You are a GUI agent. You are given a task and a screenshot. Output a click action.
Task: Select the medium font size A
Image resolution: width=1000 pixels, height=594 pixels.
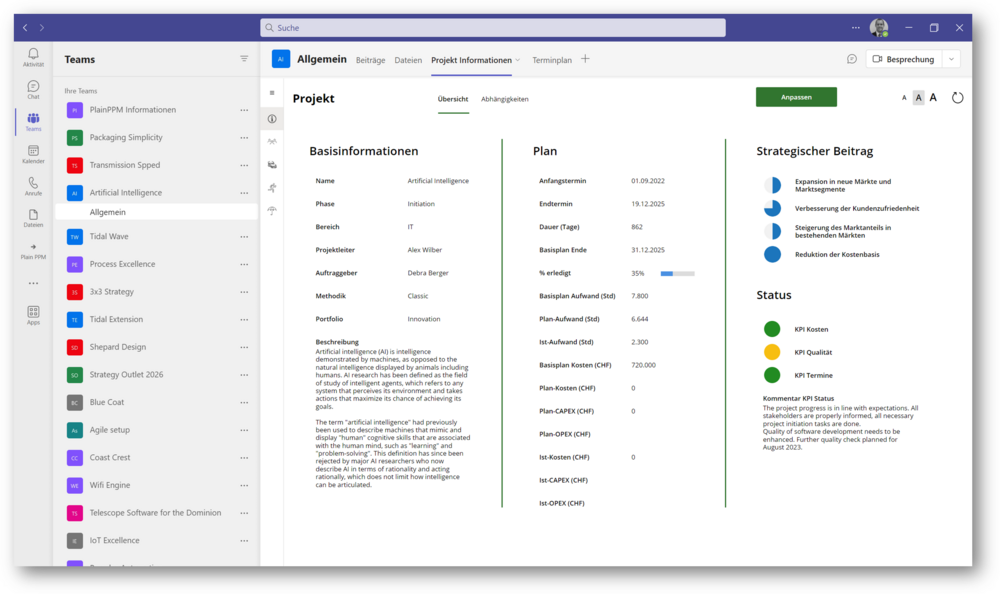918,98
